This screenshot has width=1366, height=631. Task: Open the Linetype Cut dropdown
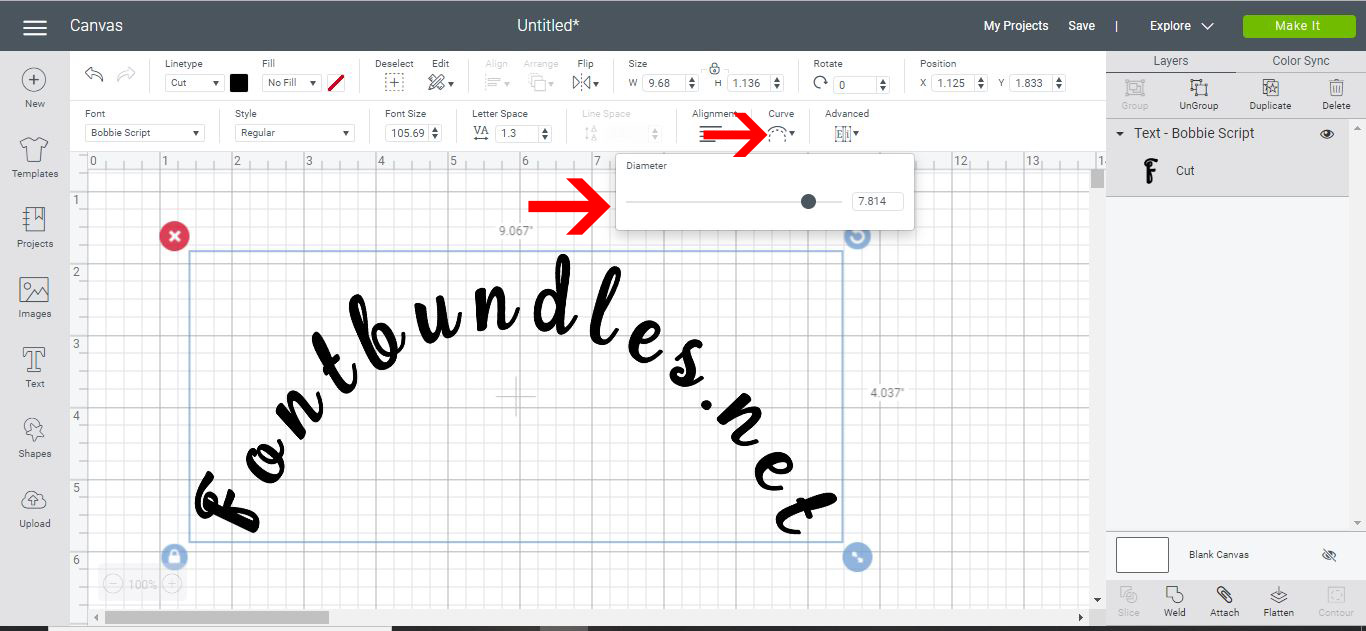[x=194, y=83]
